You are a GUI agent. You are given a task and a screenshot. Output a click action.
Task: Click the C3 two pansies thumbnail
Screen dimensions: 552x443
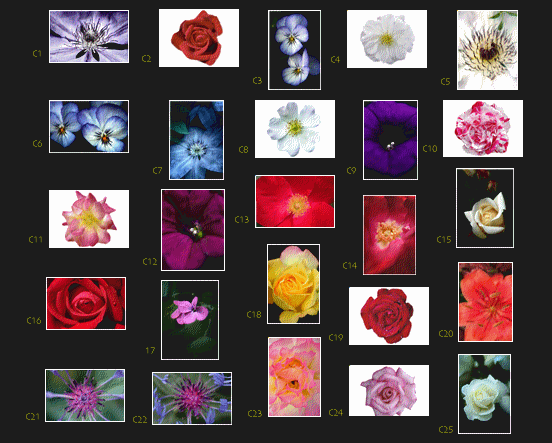click(x=294, y=50)
